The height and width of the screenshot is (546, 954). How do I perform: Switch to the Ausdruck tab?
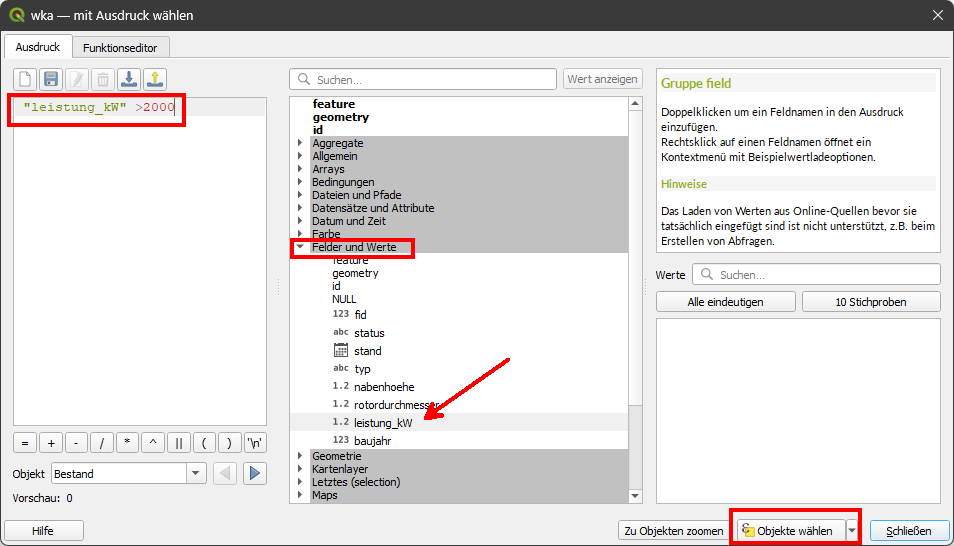pyautogui.click(x=38, y=47)
